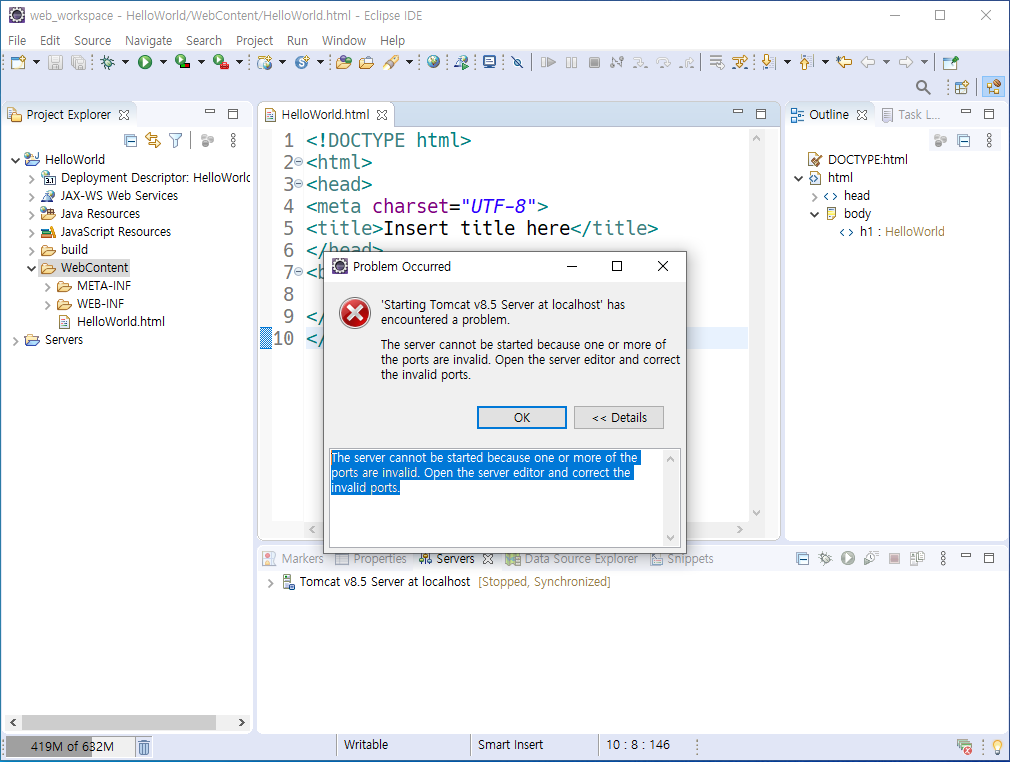Click the Previous Annotation up-arrow icon
The image size is (1010, 762).
click(805, 62)
